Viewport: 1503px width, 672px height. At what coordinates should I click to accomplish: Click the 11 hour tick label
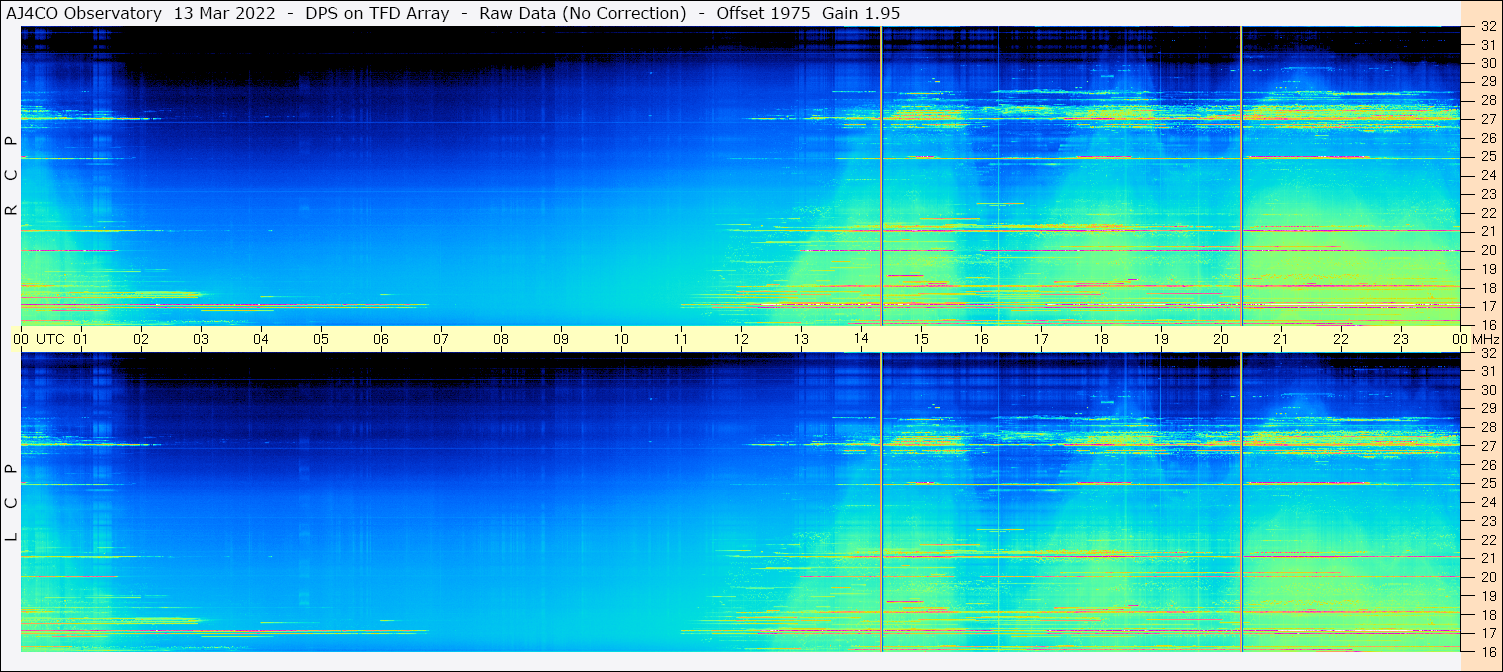click(x=681, y=339)
